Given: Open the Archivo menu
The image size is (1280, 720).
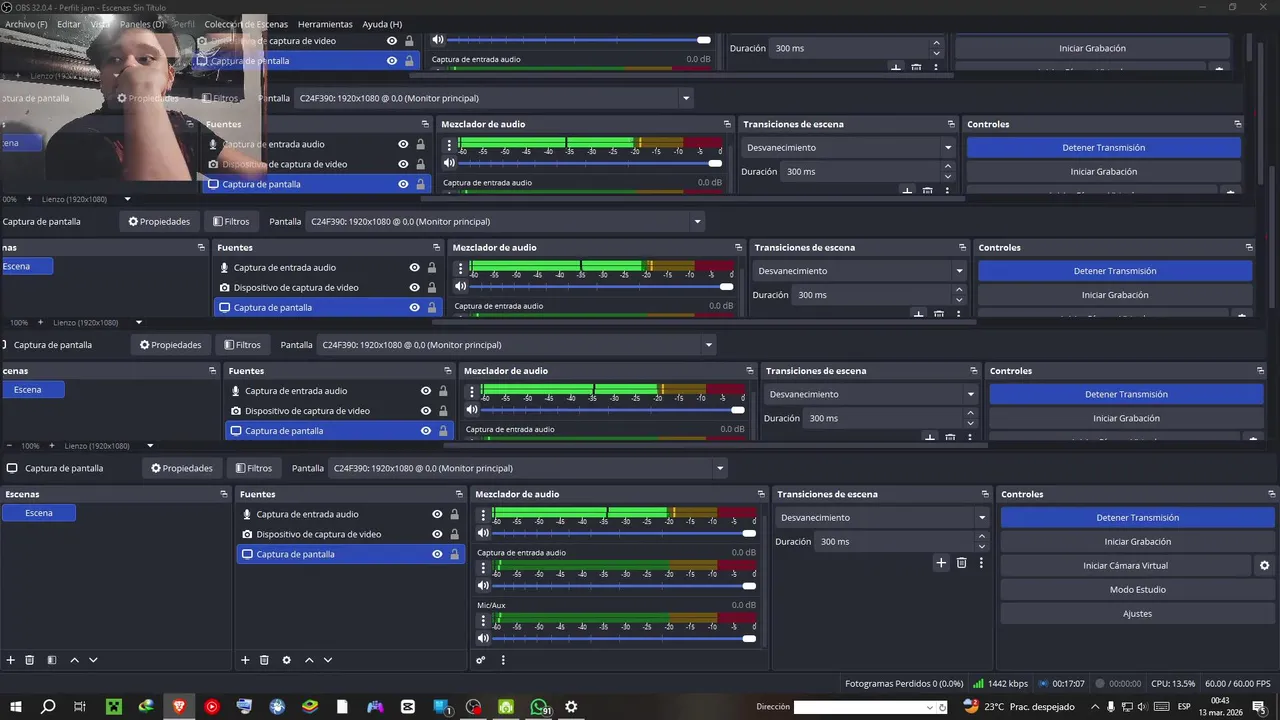Looking at the screenshot, I should coord(26,24).
